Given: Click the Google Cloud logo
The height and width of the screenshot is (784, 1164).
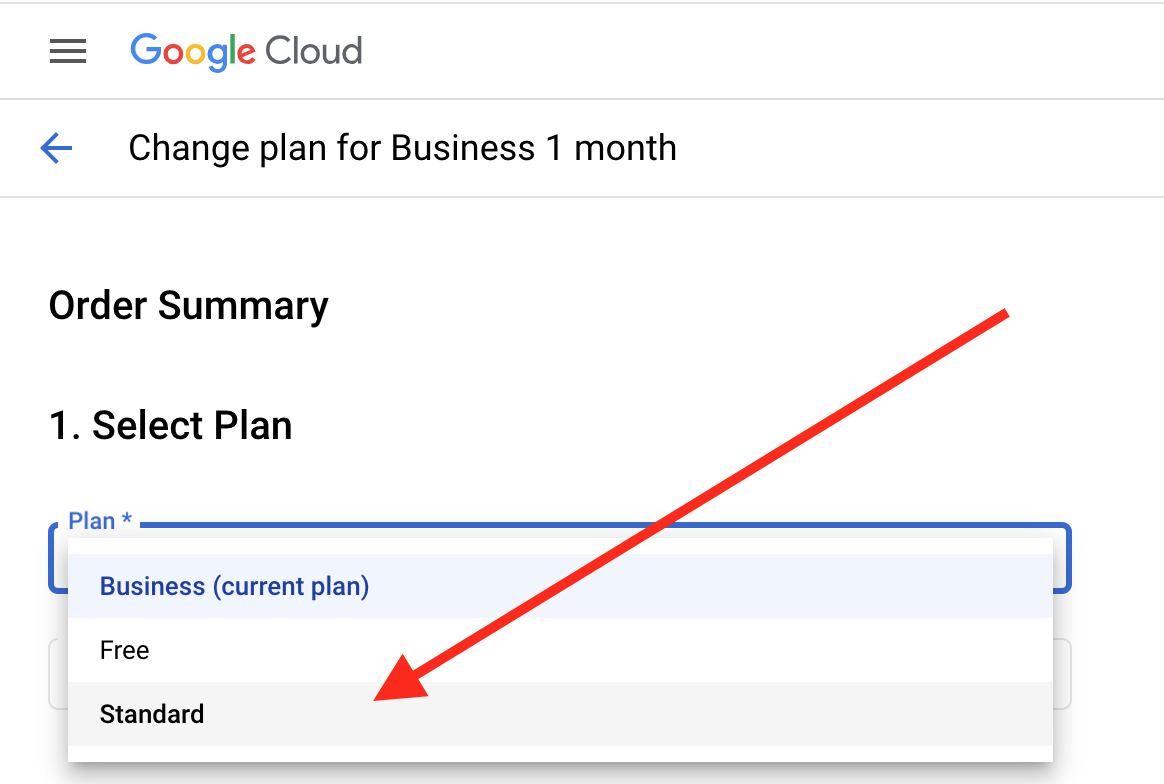Looking at the screenshot, I should (246, 51).
